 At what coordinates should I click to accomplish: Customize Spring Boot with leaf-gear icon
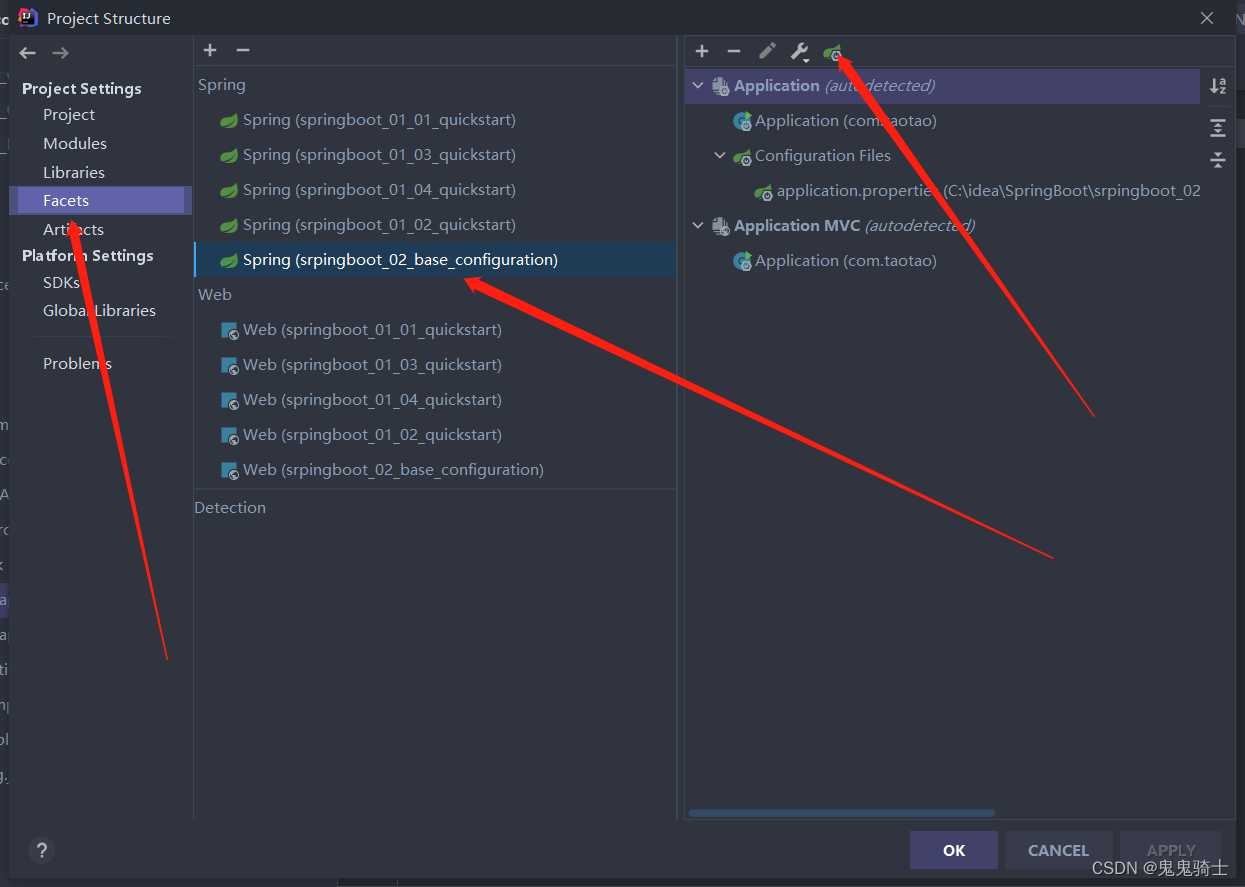(x=832, y=52)
